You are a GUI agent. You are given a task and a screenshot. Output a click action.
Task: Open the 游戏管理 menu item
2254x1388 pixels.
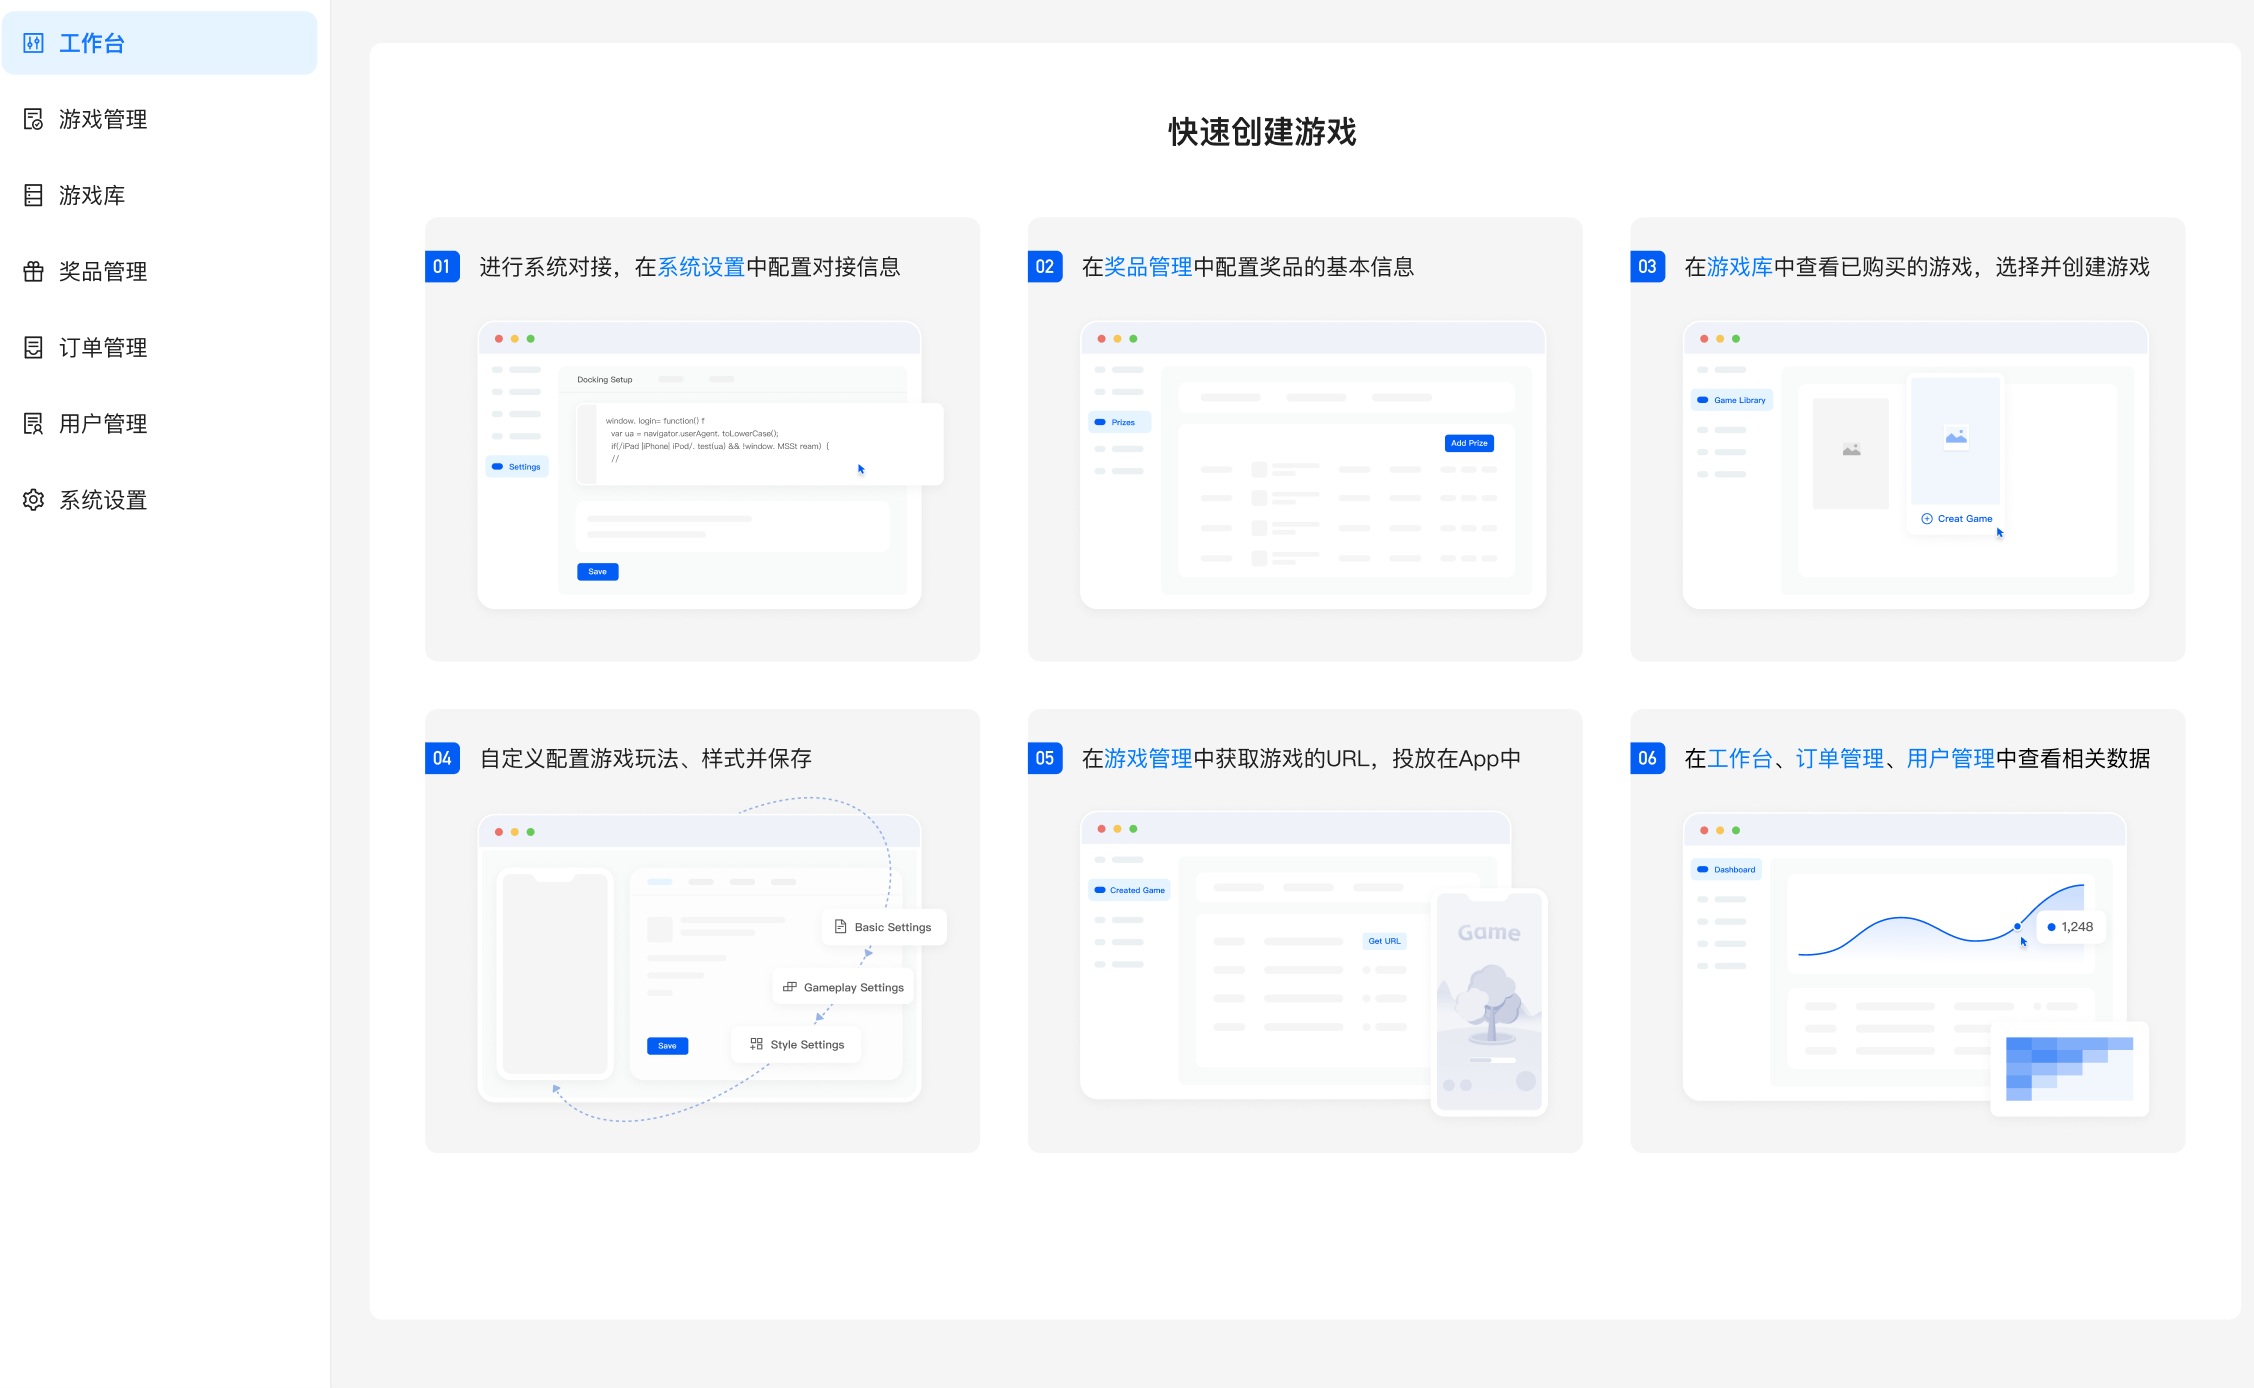coord(103,119)
